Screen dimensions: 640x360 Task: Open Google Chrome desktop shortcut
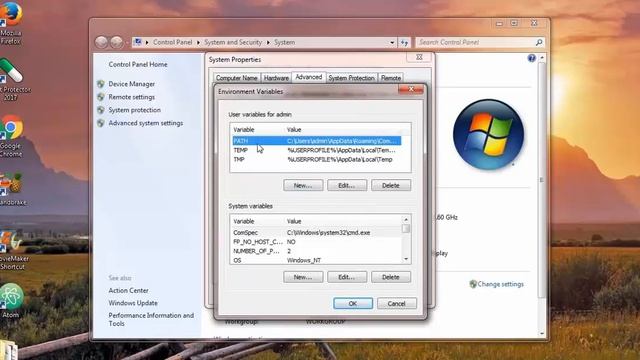coord(11,128)
